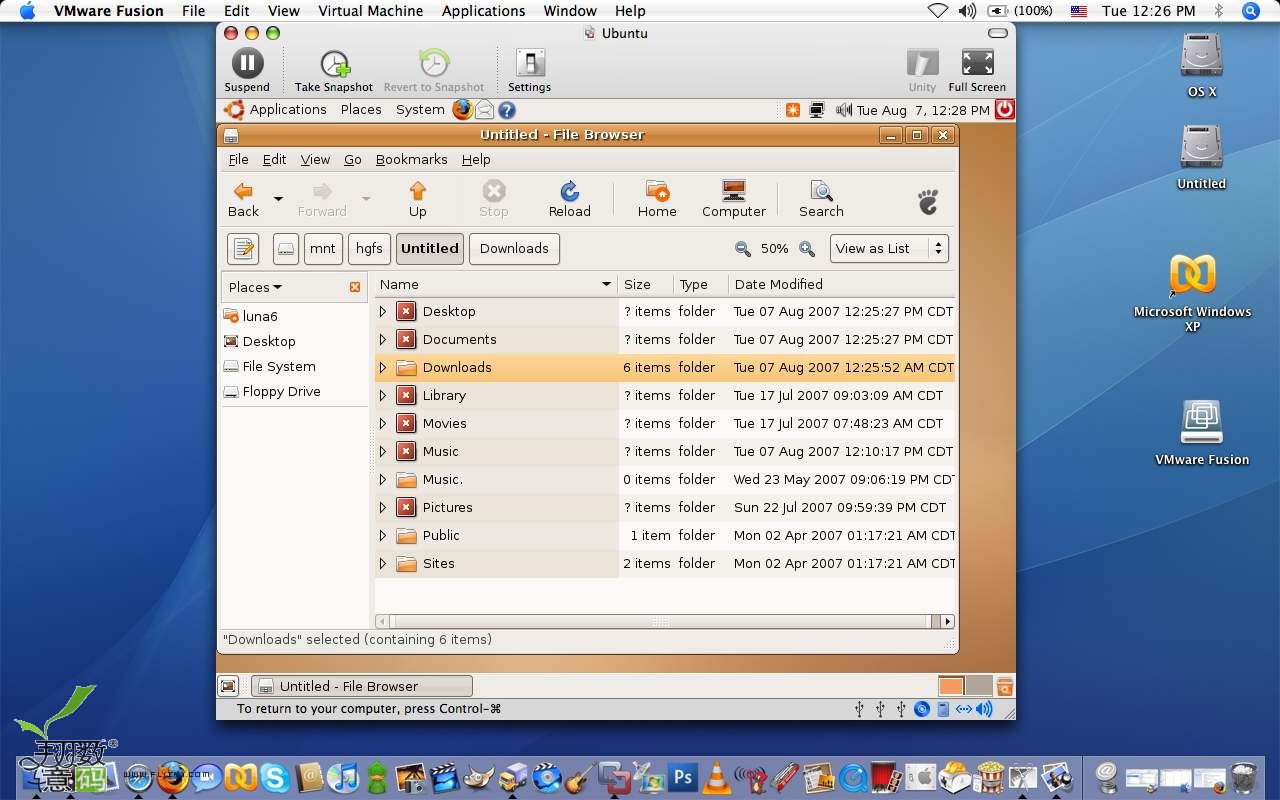This screenshot has height=800, width=1280.
Task: Click the Ubuntu volume applet
Action: click(844, 110)
